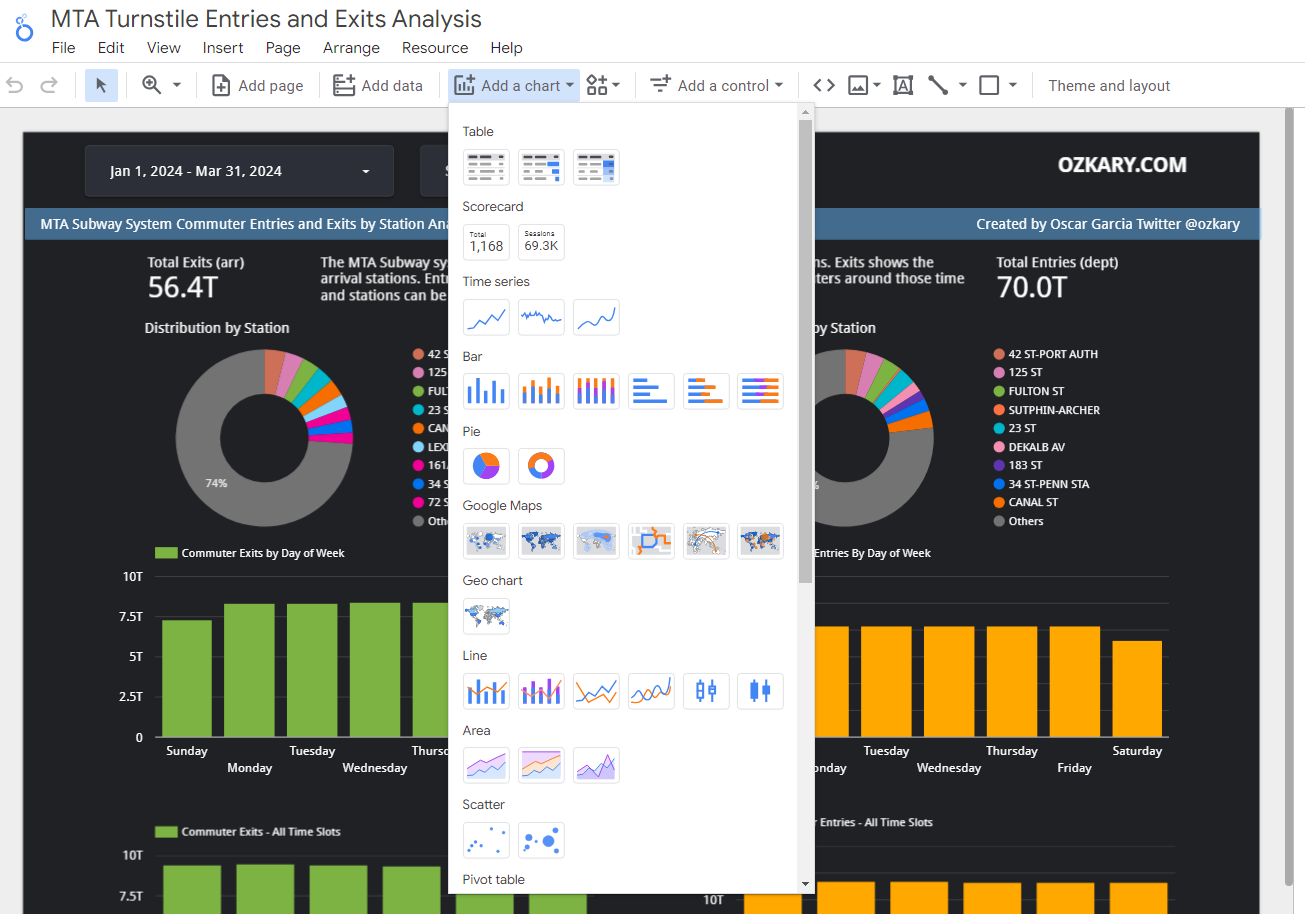The width and height of the screenshot is (1305, 914).
Task: Choose the horizontal bar chart icon
Action: [x=651, y=391]
